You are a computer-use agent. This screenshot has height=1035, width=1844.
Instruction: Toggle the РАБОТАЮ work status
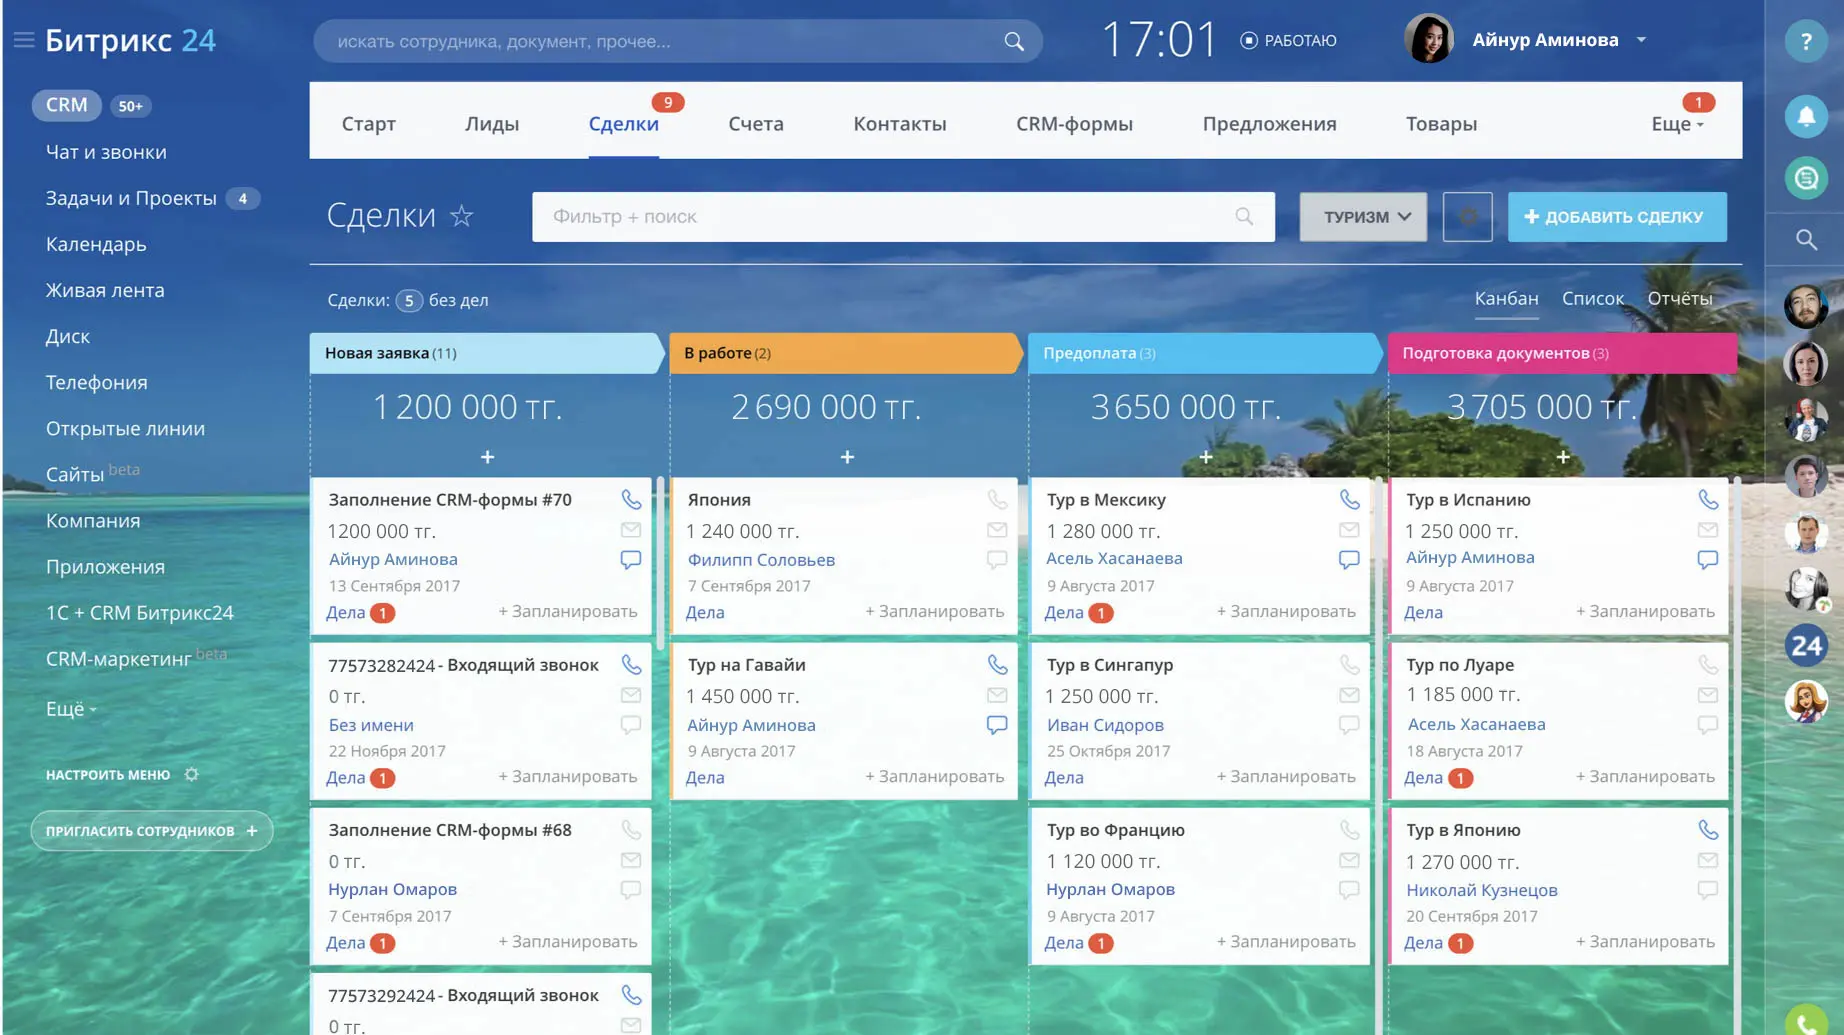(1288, 40)
